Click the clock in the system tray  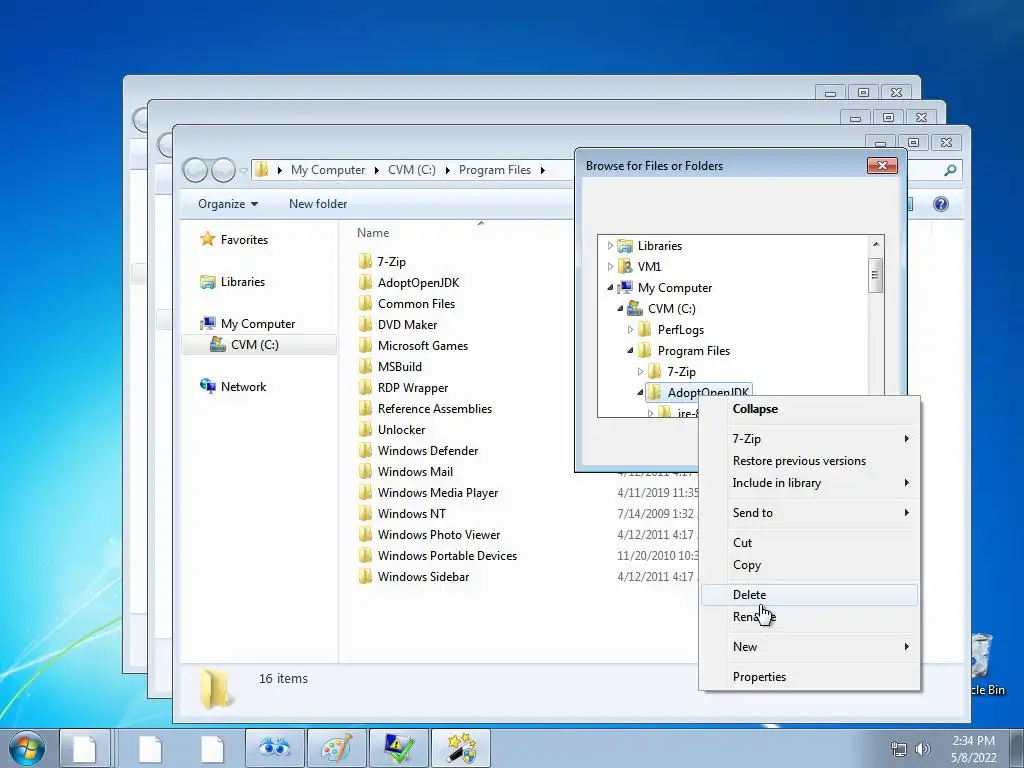(973, 749)
